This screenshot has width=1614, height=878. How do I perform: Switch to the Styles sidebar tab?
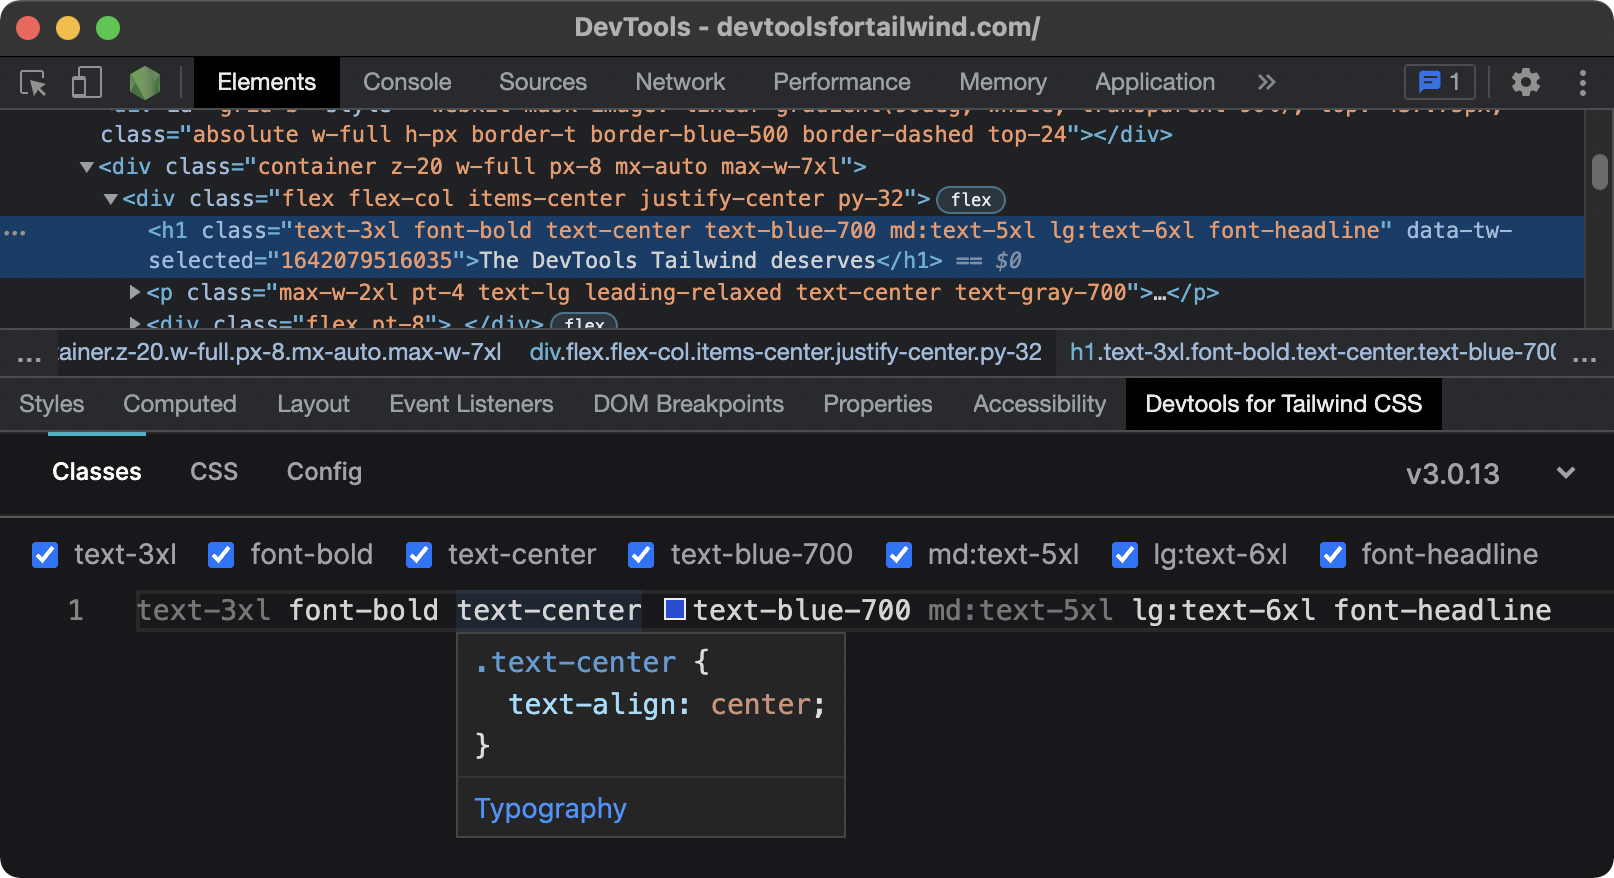coord(52,404)
